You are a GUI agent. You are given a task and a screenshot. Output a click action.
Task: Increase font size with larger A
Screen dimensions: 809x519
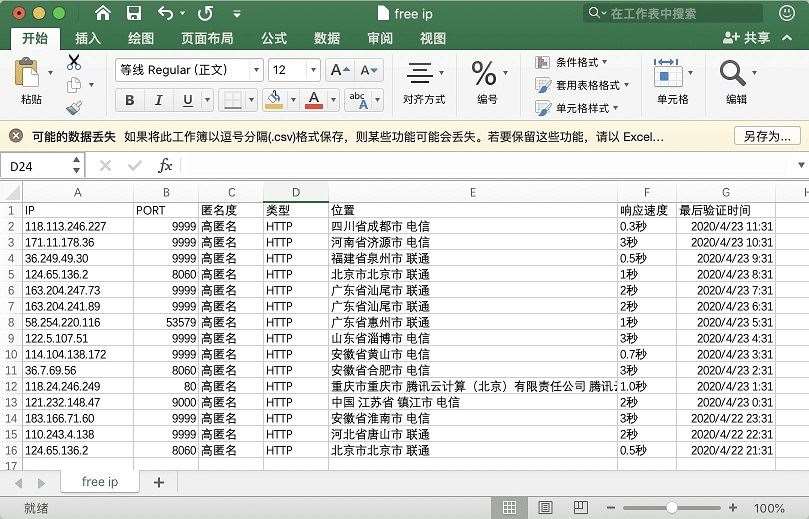point(340,70)
